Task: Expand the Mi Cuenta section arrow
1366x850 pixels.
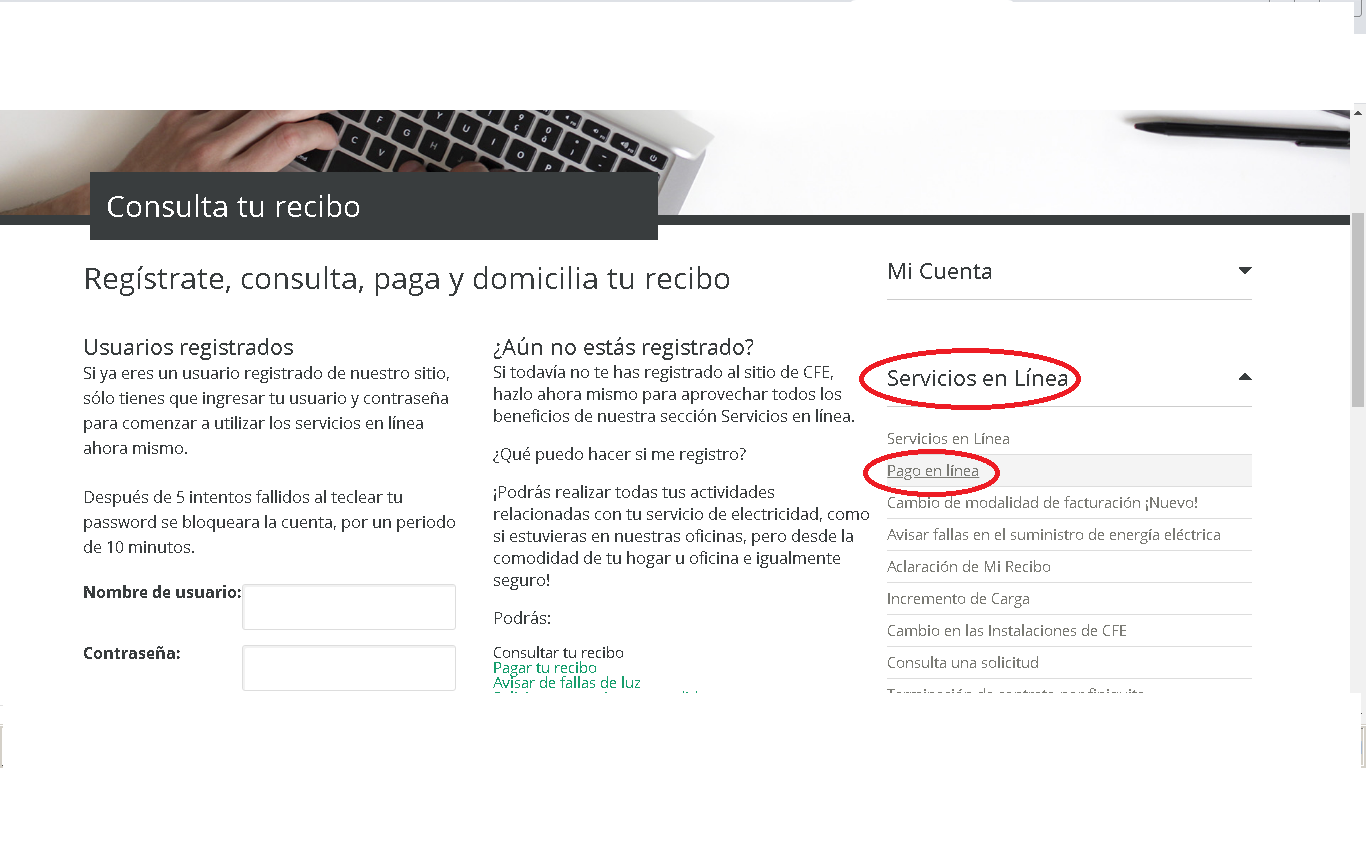Action: [x=1245, y=271]
